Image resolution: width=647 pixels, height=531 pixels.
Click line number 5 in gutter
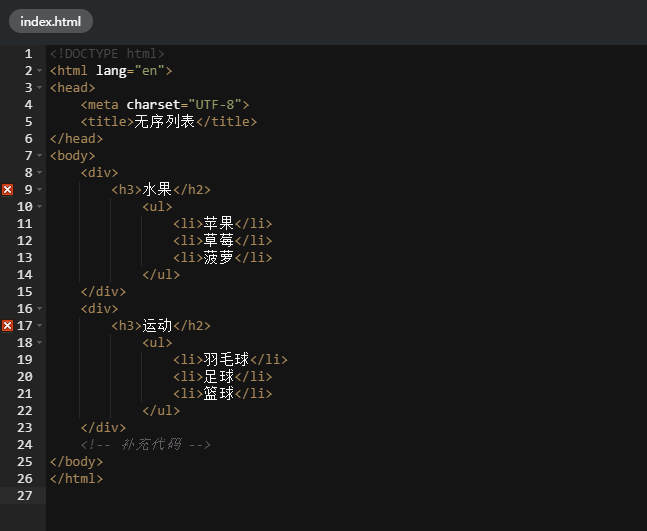28,121
